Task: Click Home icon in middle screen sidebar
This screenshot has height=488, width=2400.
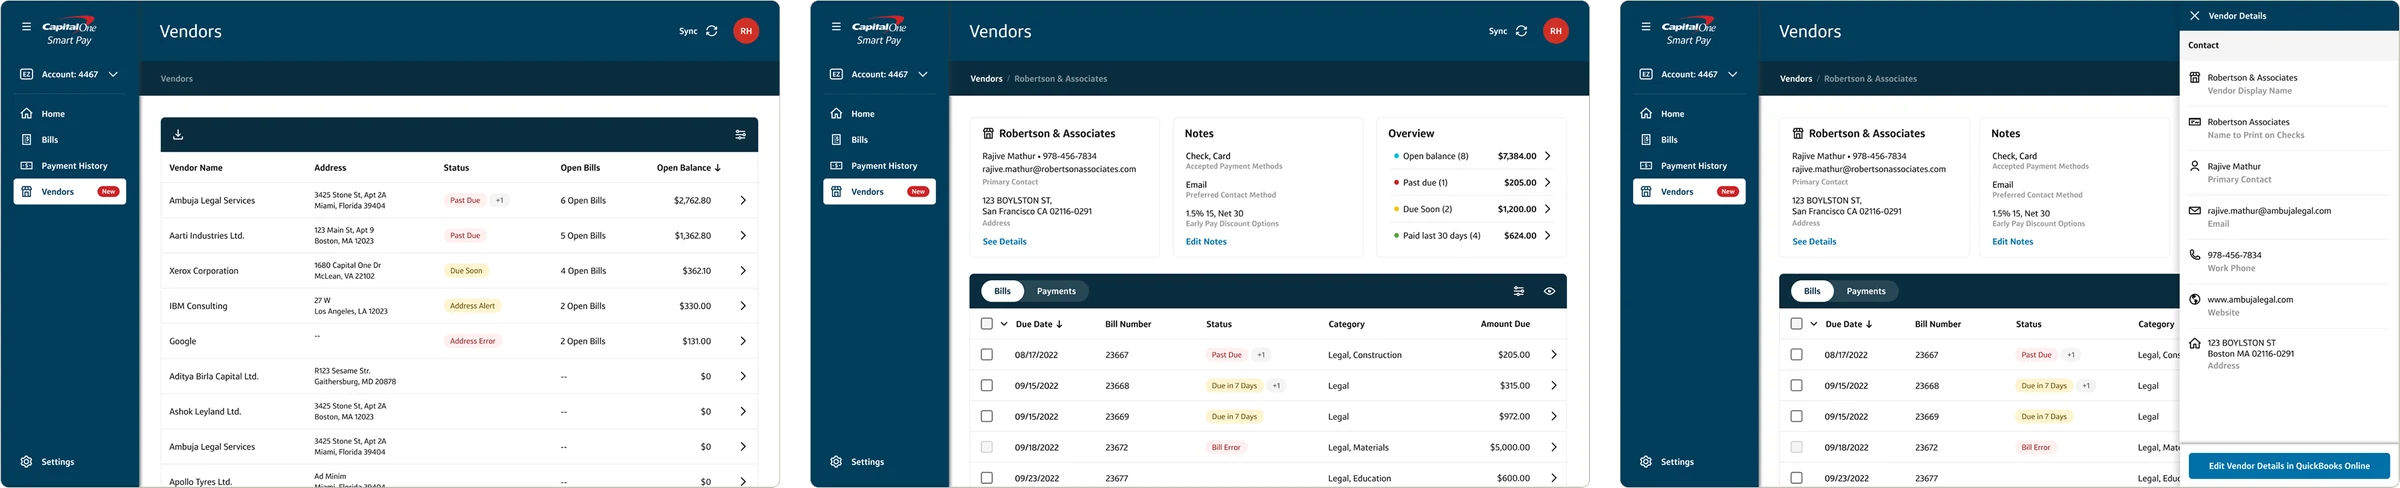Action: pos(837,114)
